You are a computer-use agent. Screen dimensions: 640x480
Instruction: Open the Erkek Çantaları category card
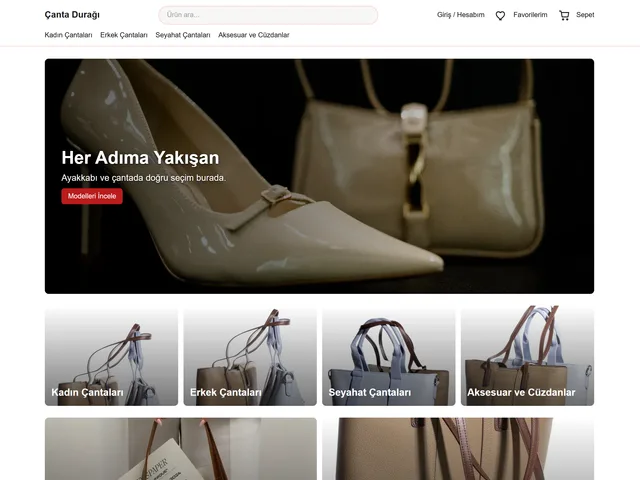250,357
